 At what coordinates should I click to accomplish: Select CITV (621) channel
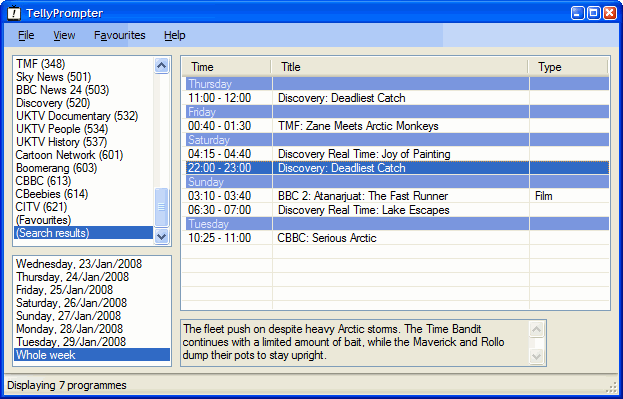[x=83, y=207]
